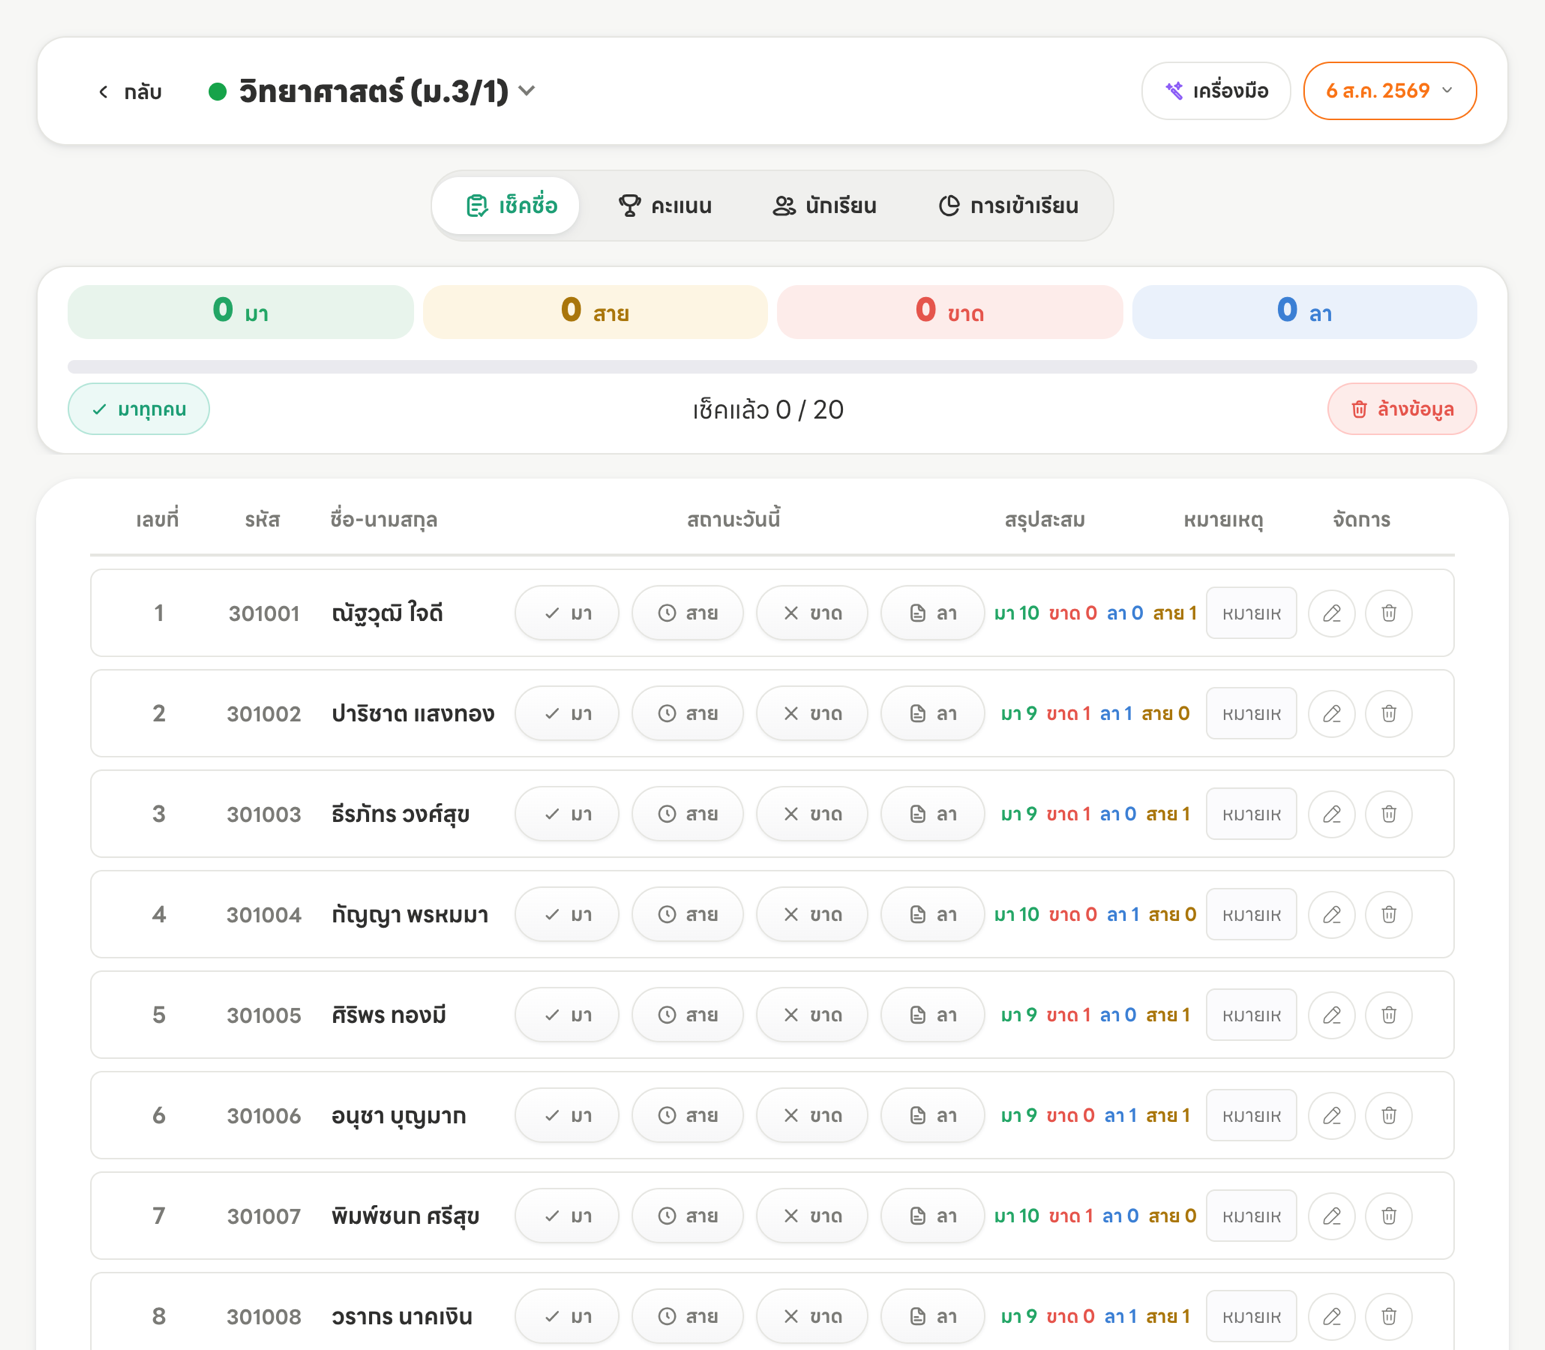
Task: Click pencil edit icon for ธีรภัทร วงศ์สุข
Action: [1332, 814]
